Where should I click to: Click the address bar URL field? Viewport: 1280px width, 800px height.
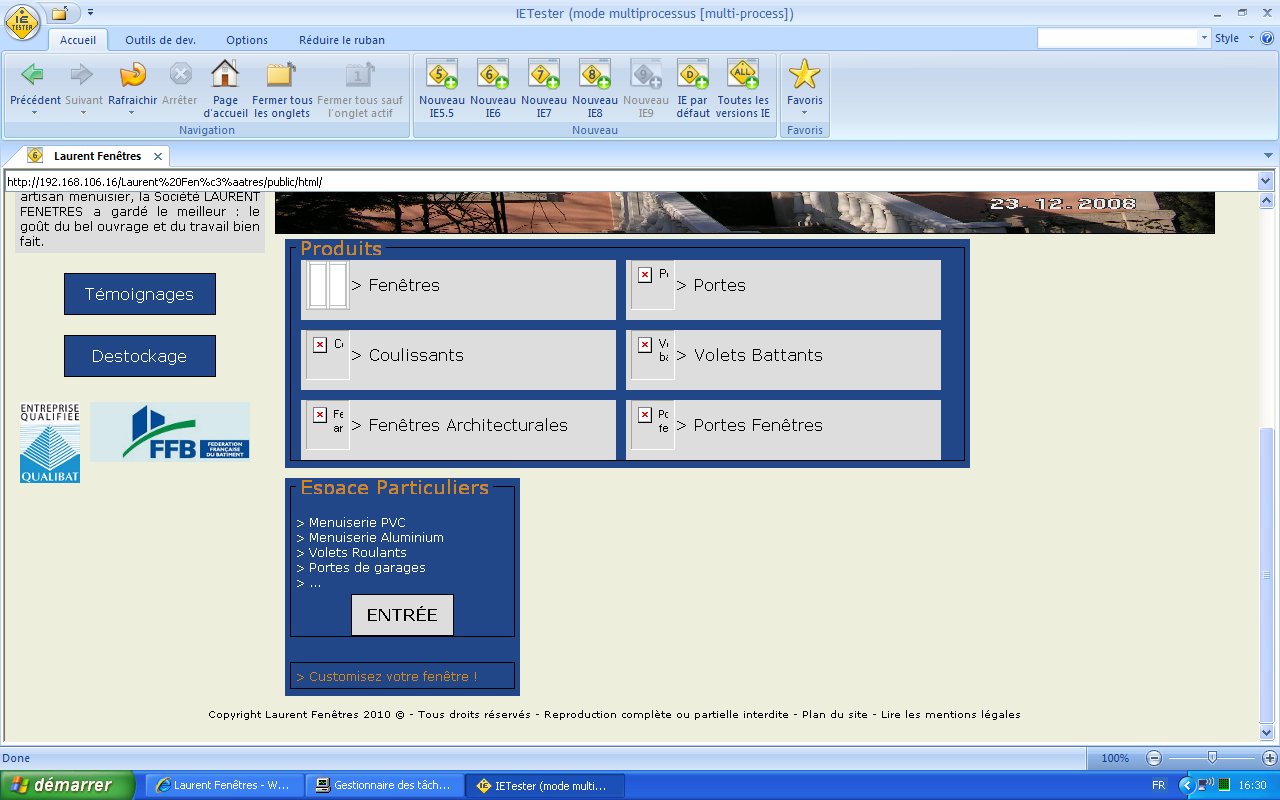coord(630,181)
